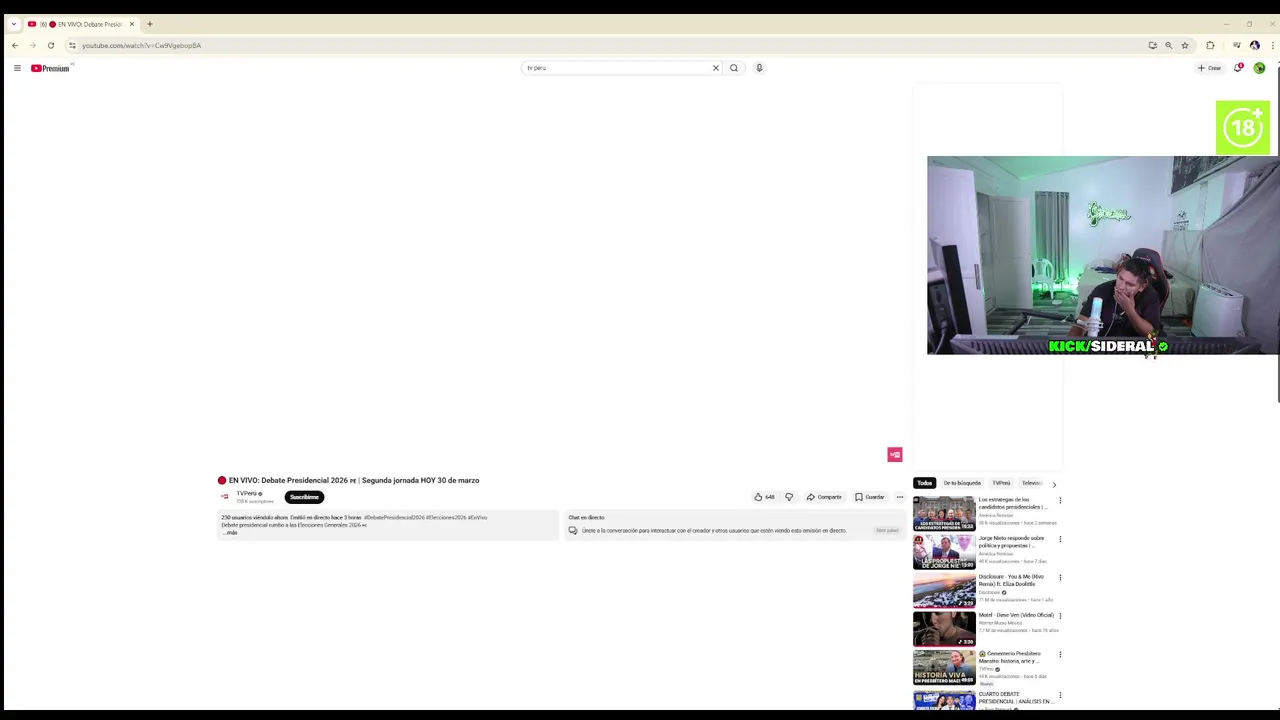The height and width of the screenshot is (720, 1280).
Task: Open 'CUARTO DEBATE PRESIDENCIAL' video title
Action: click(x=1014, y=698)
